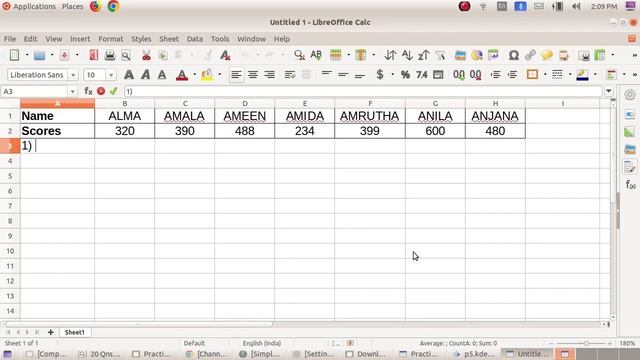Run the spelling check
The height and width of the screenshot is (360, 640).
(316, 55)
